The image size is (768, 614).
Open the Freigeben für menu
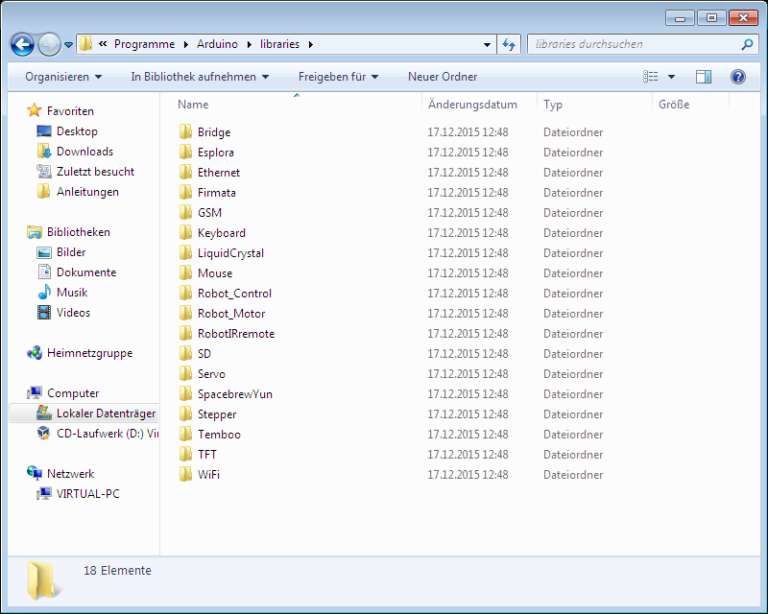point(338,77)
